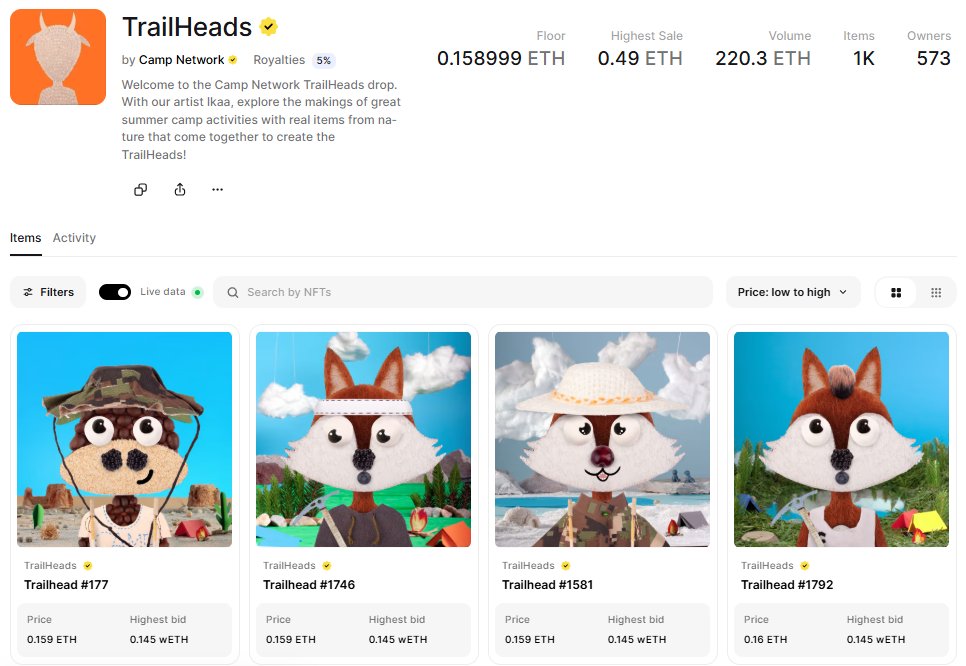This screenshot has width=966, height=666.
Task: Switch to large grid view icon
Action: pyautogui.click(x=896, y=293)
